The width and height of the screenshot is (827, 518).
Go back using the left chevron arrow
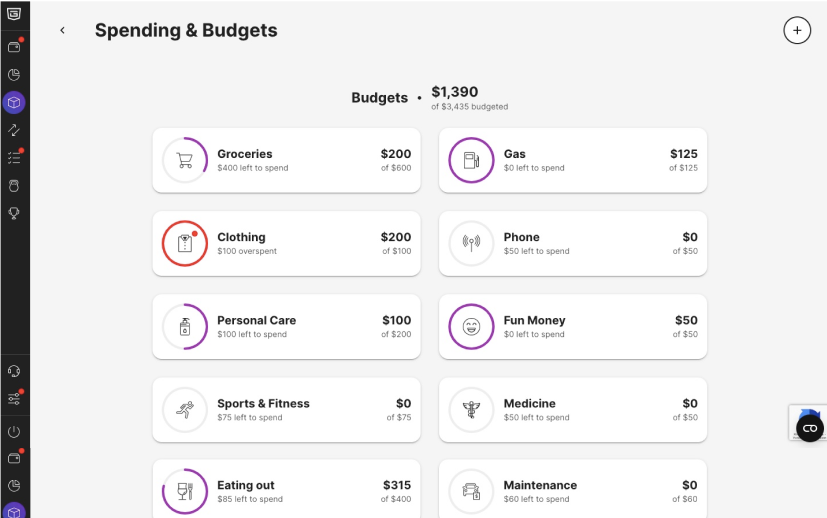pos(62,31)
